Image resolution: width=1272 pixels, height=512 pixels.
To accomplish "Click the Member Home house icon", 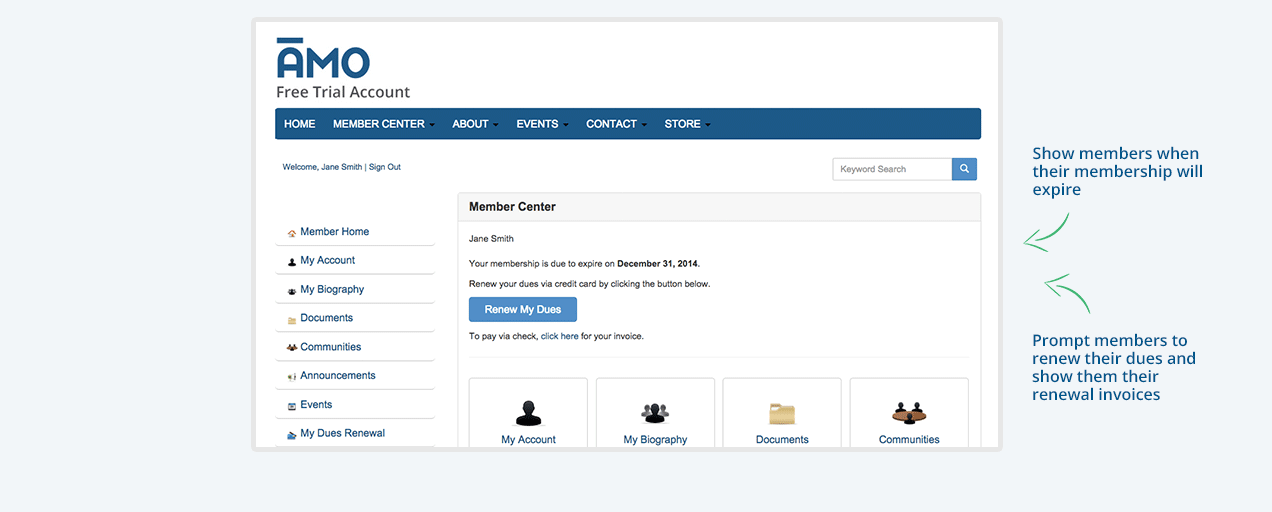I will (292, 233).
